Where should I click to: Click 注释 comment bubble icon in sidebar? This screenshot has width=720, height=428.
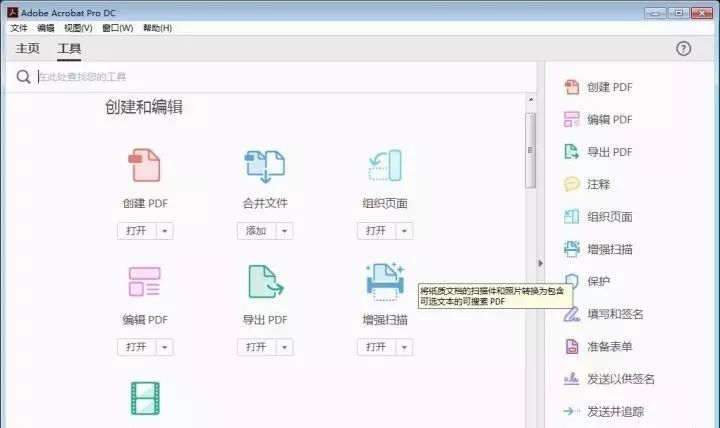point(572,184)
